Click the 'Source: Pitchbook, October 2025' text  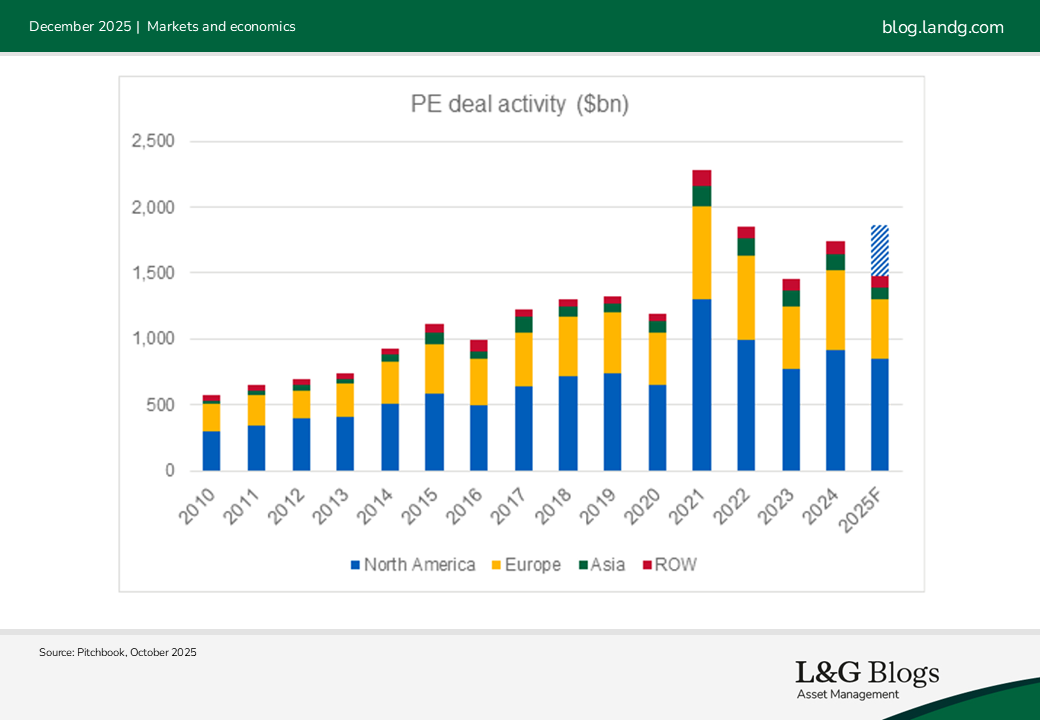pyautogui.click(x=118, y=652)
